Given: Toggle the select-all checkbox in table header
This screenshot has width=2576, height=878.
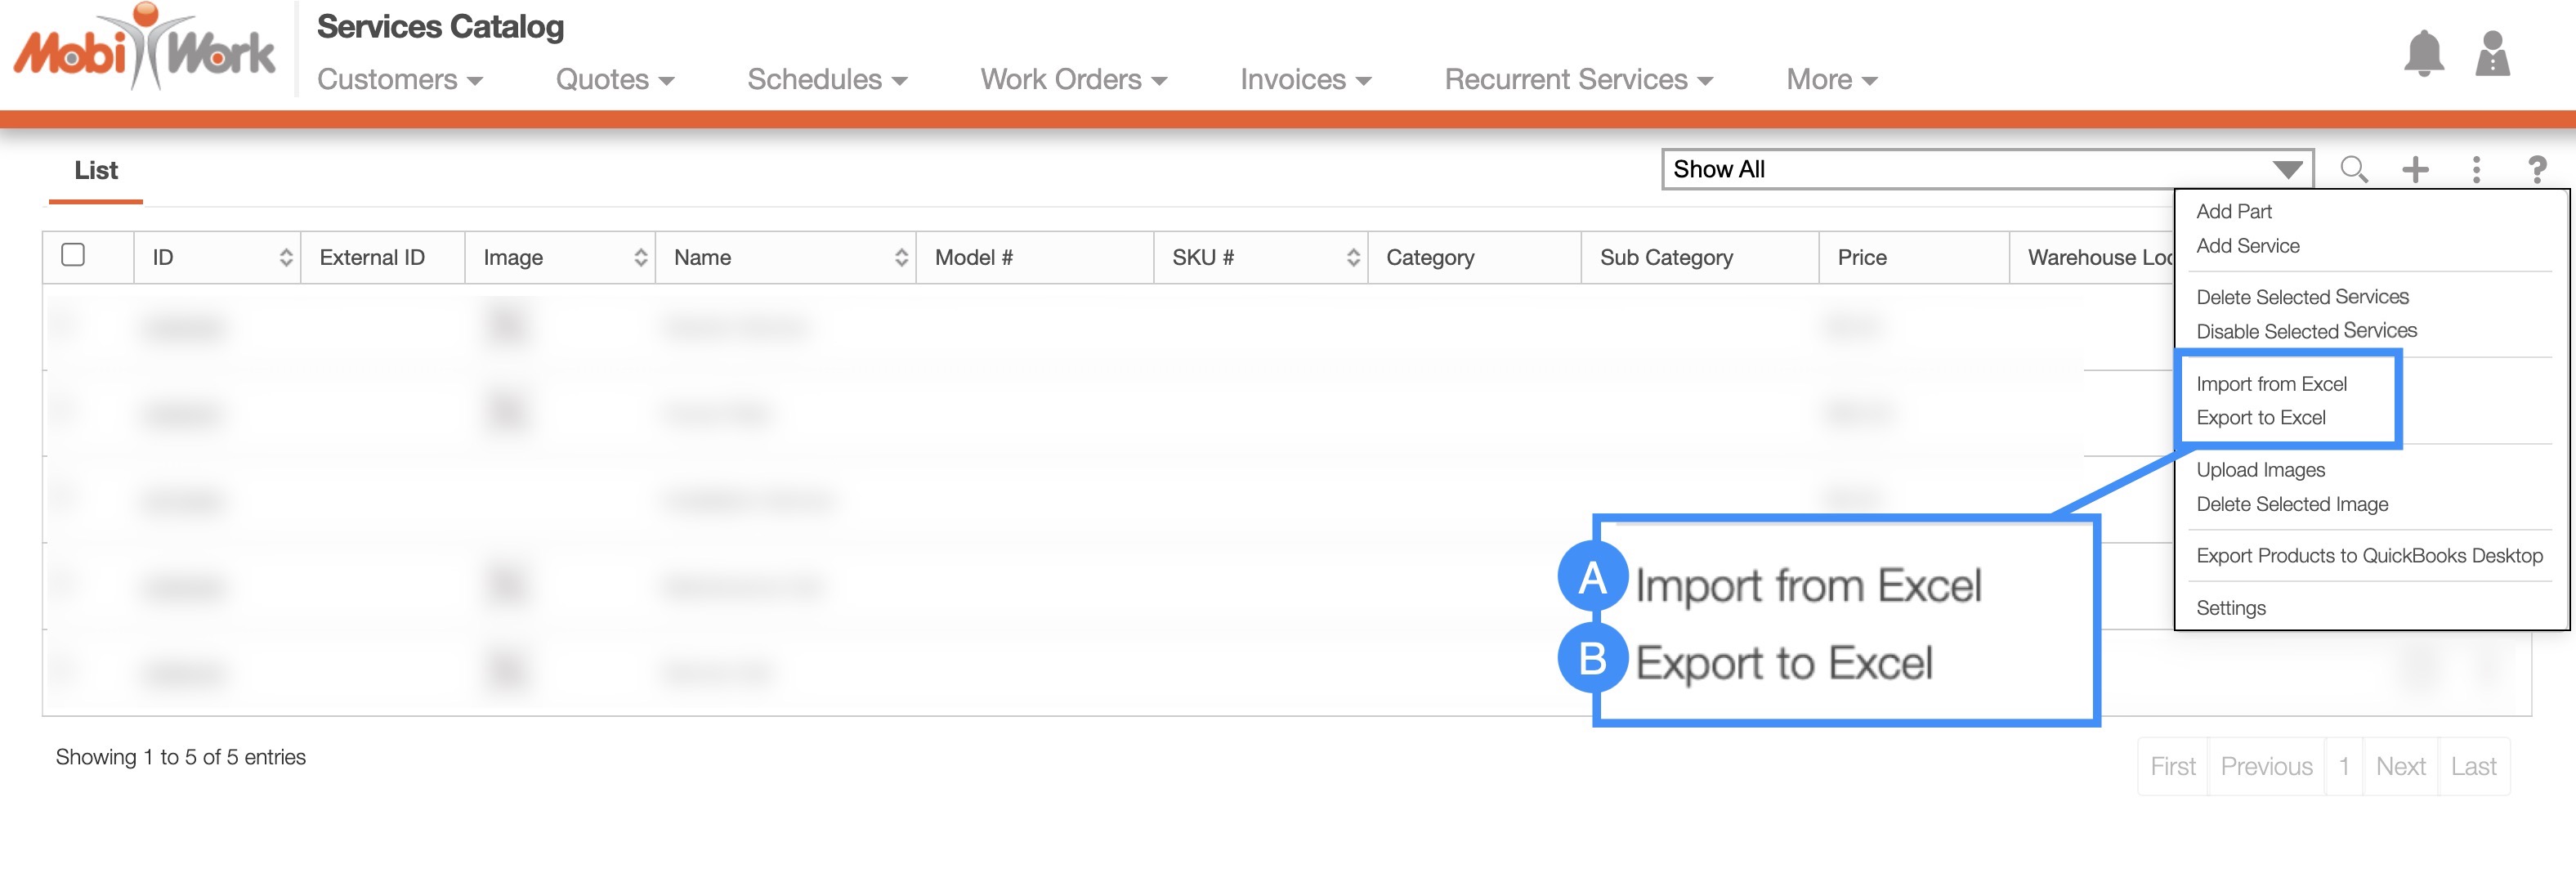Looking at the screenshot, I should pyautogui.click(x=73, y=255).
